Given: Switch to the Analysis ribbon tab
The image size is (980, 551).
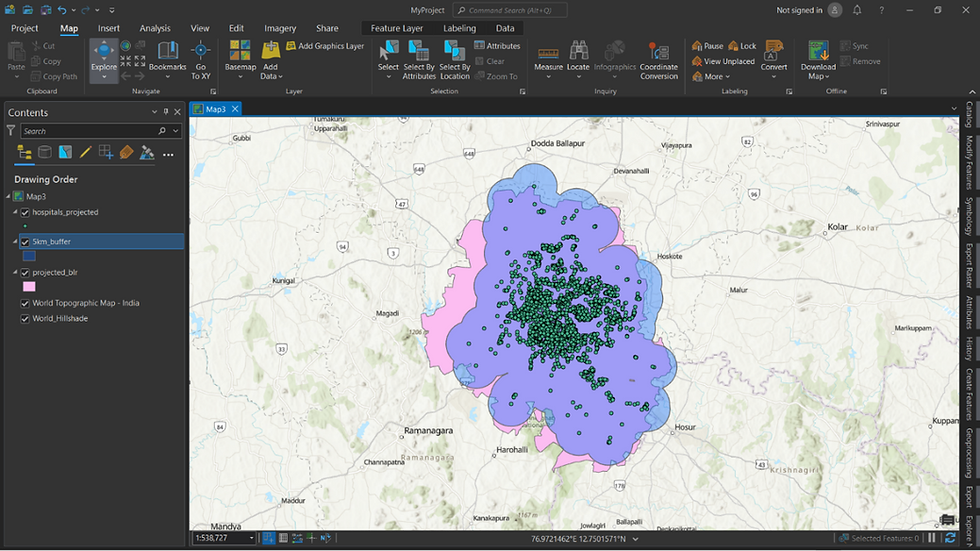Looking at the screenshot, I should 155,28.
